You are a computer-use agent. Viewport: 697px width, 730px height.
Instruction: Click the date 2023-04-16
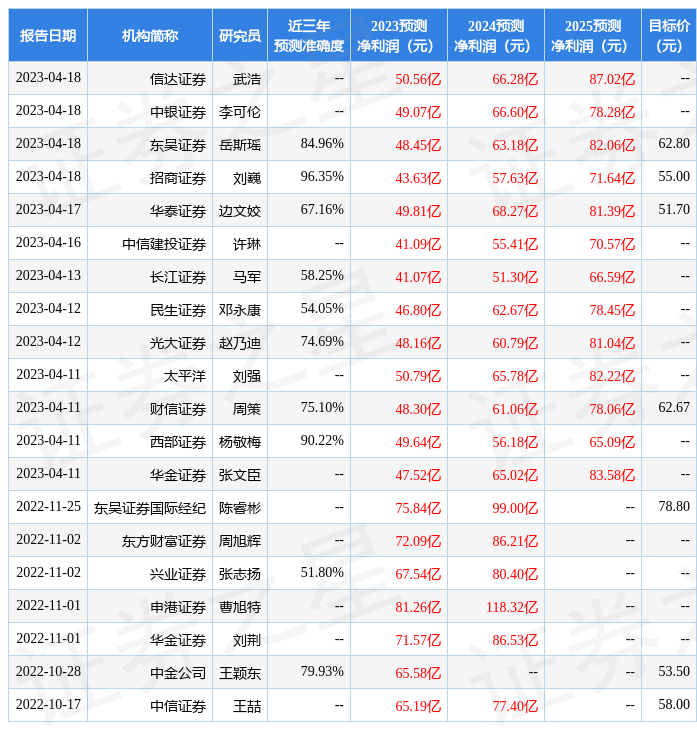[48, 243]
